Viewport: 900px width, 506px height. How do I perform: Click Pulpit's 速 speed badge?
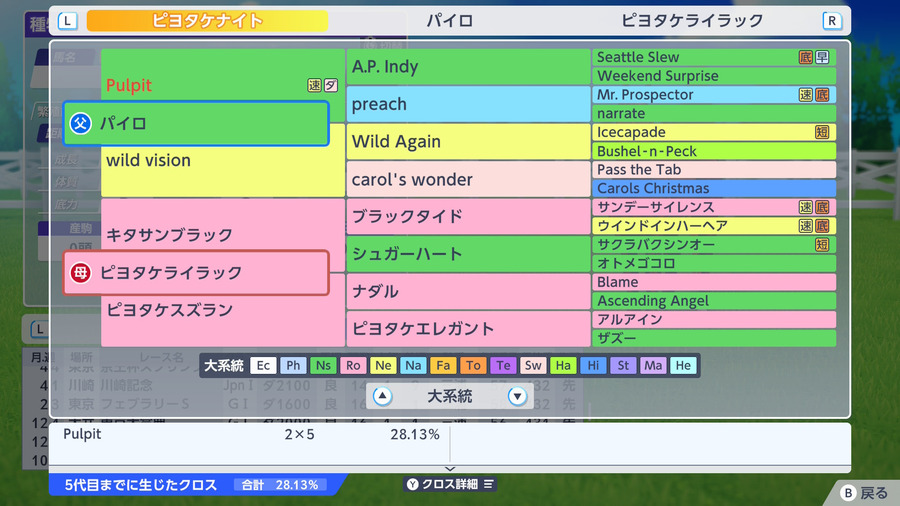pyautogui.click(x=314, y=85)
